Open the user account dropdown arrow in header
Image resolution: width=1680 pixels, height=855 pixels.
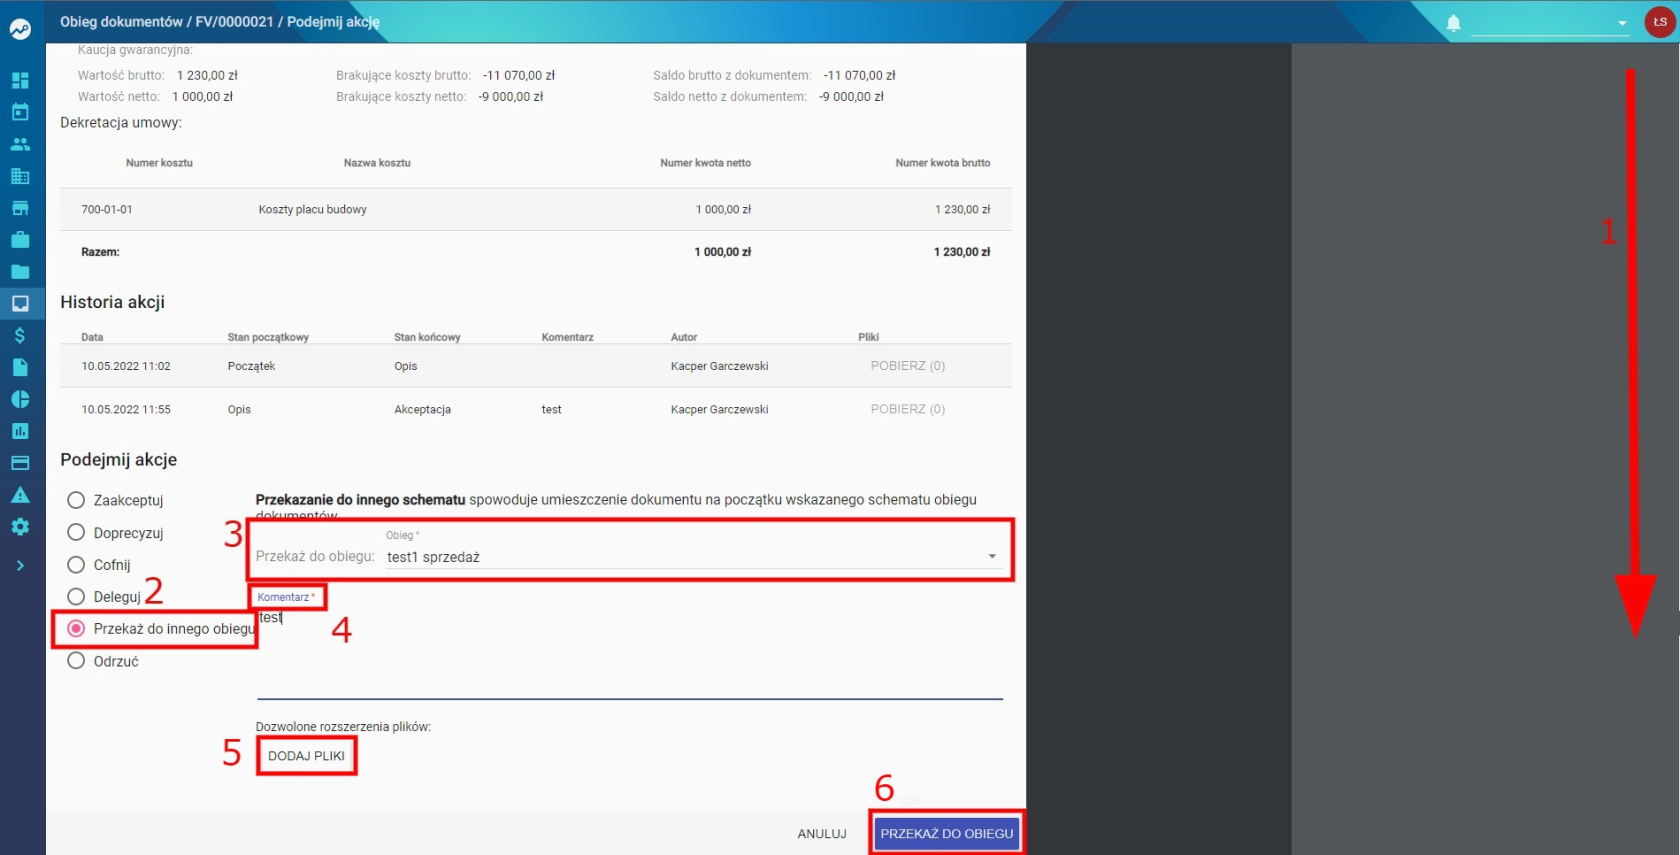click(x=1622, y=23)
